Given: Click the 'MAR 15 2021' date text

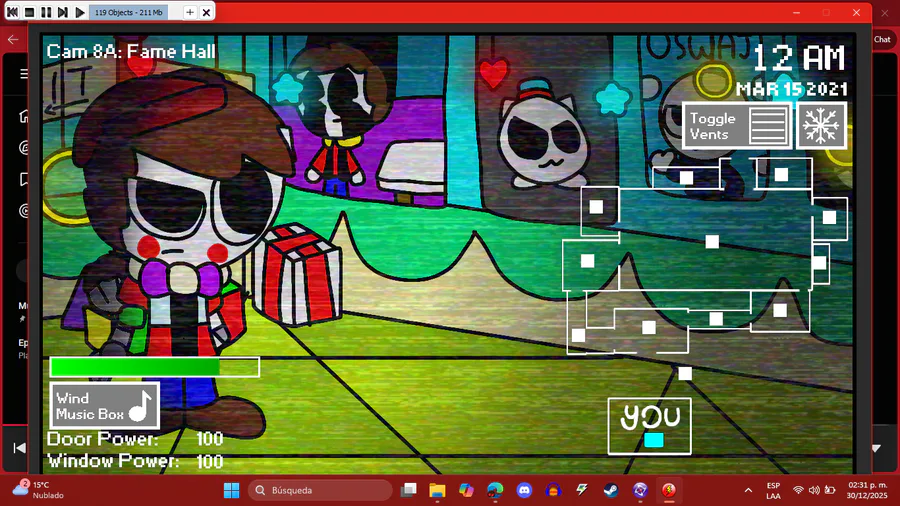Looking at the screenshot, I should (792, 89).
